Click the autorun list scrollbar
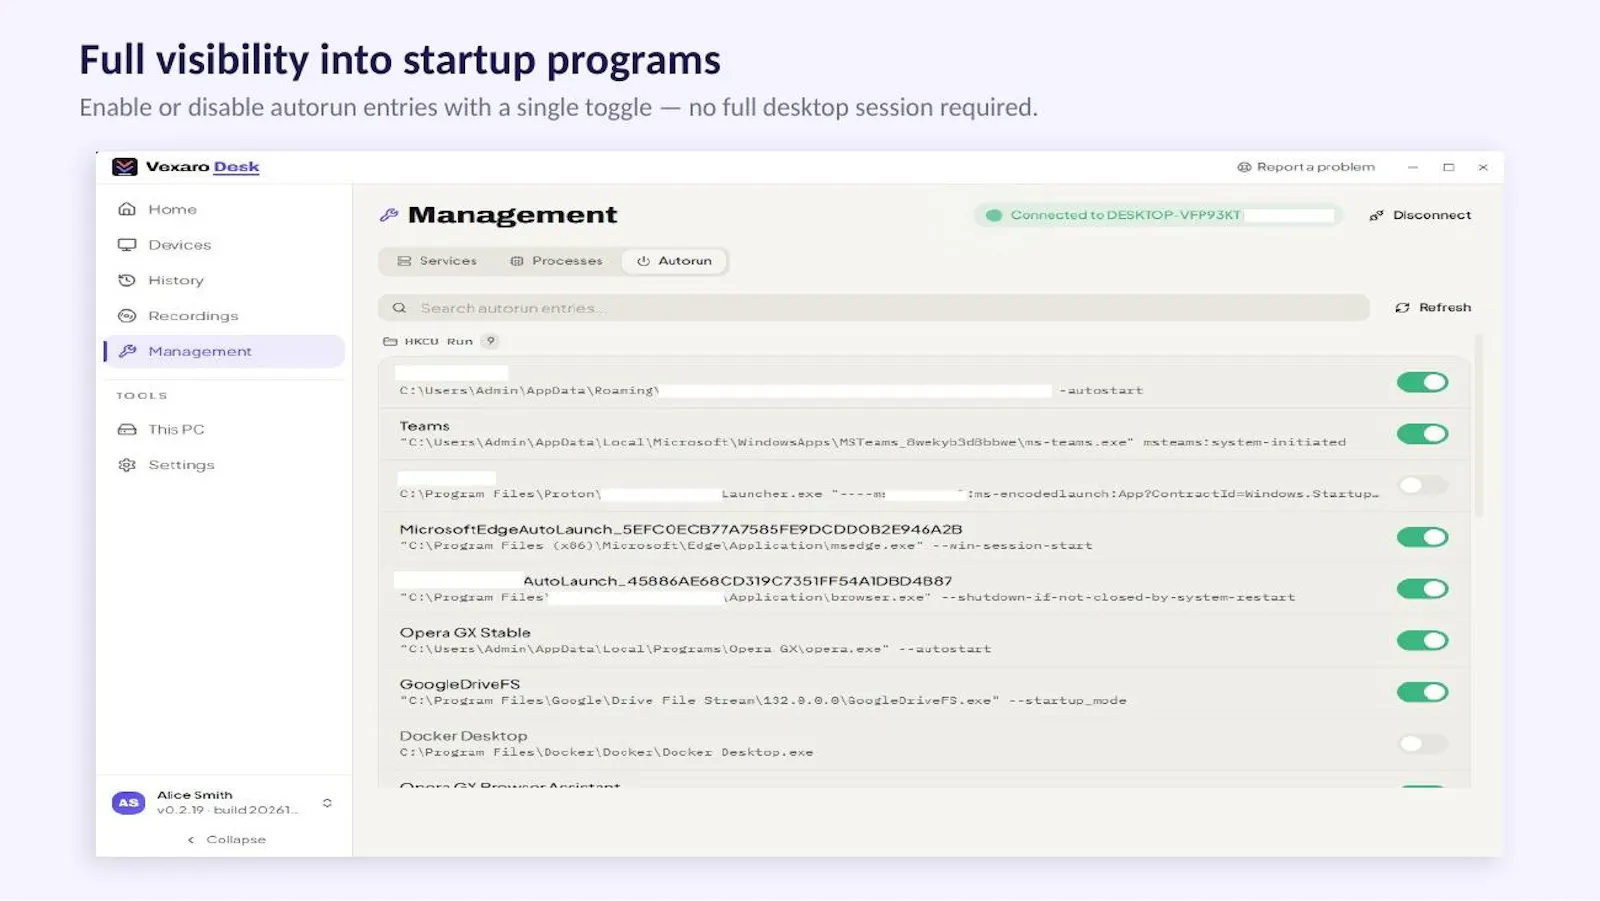The image size is (1600, 901). click(x=1478, y=427)
